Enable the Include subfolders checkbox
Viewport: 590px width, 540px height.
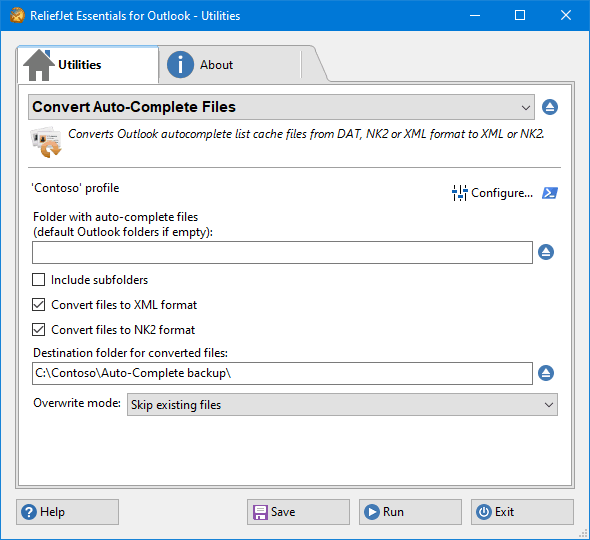click(38, 280)
